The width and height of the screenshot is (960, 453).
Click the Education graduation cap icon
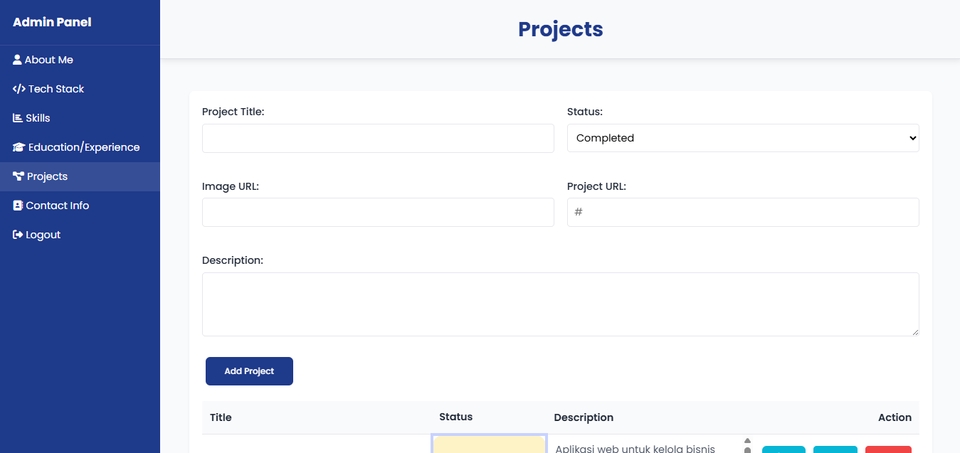pos(19,148)
